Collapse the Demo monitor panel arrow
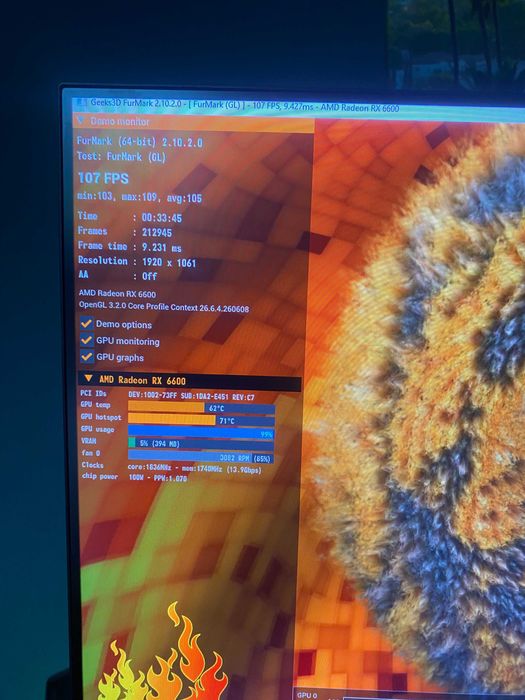Image resolution: width=525 pixels, height=700 pixels. click(81, 120)
